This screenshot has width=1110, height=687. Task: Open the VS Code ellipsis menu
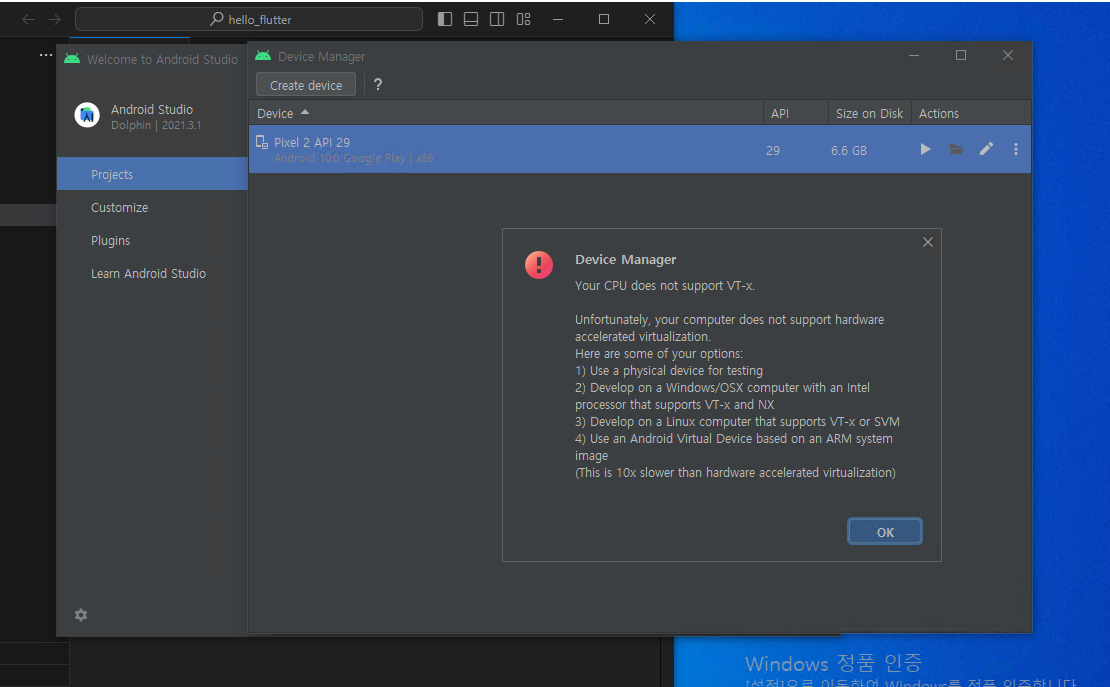[x=45, y=55]
